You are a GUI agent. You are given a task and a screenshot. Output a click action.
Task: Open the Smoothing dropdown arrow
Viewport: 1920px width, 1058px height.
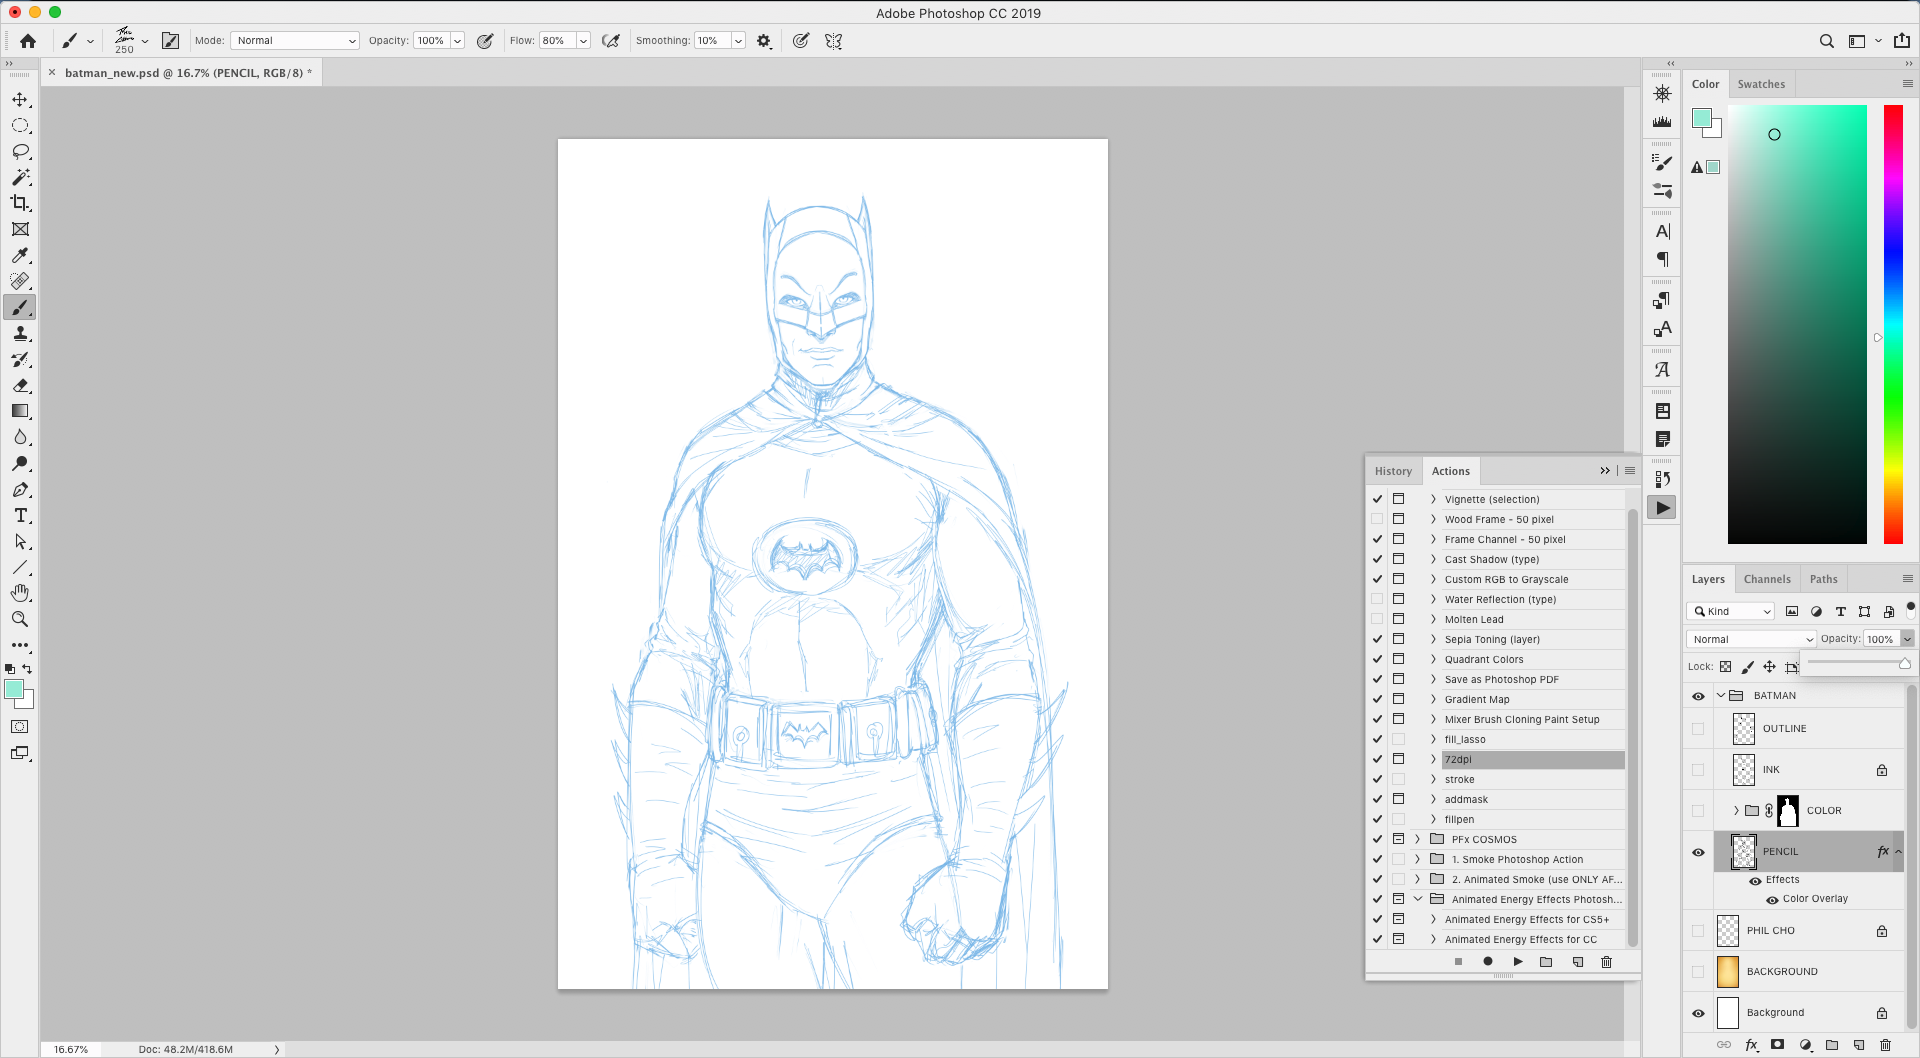click(x=738, y=41)
